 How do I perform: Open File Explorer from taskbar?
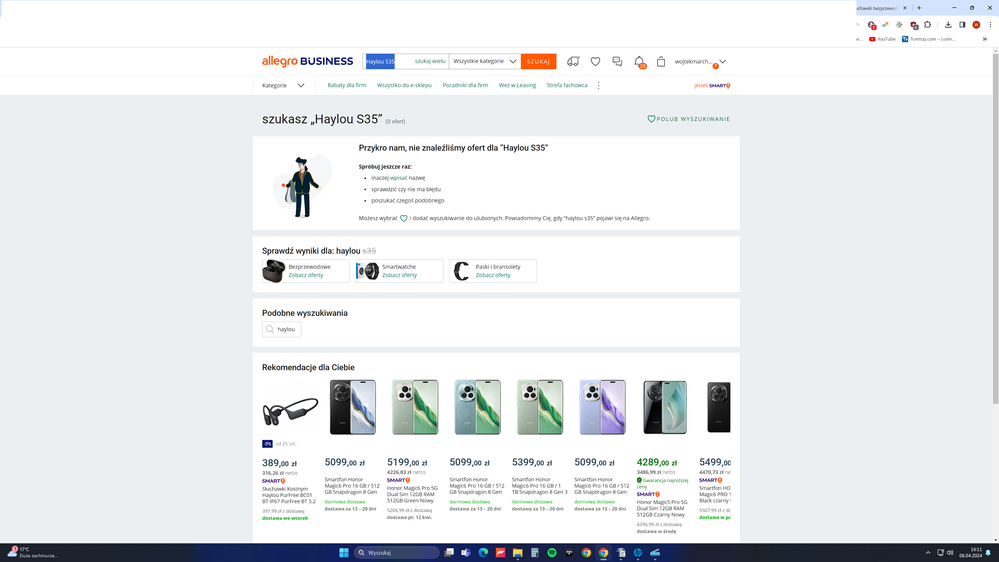coord(517,552)
